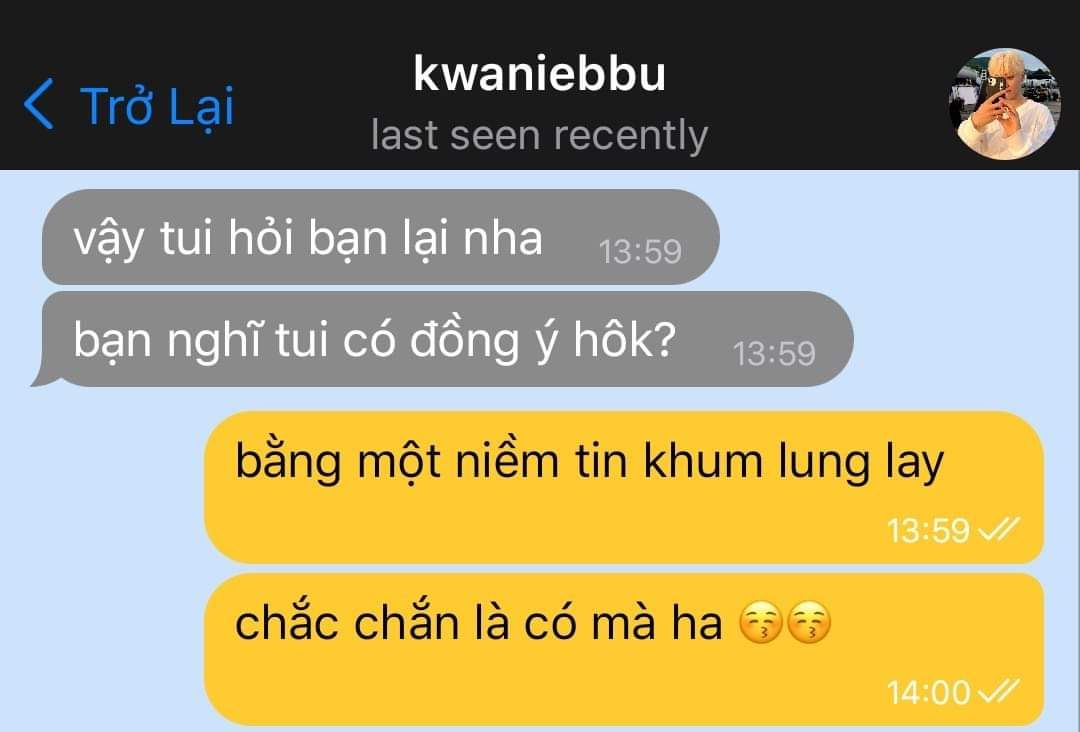Tap the "last seen recently" status text
The height and width of the screenshot is (732, 1080).
point(539,134)
